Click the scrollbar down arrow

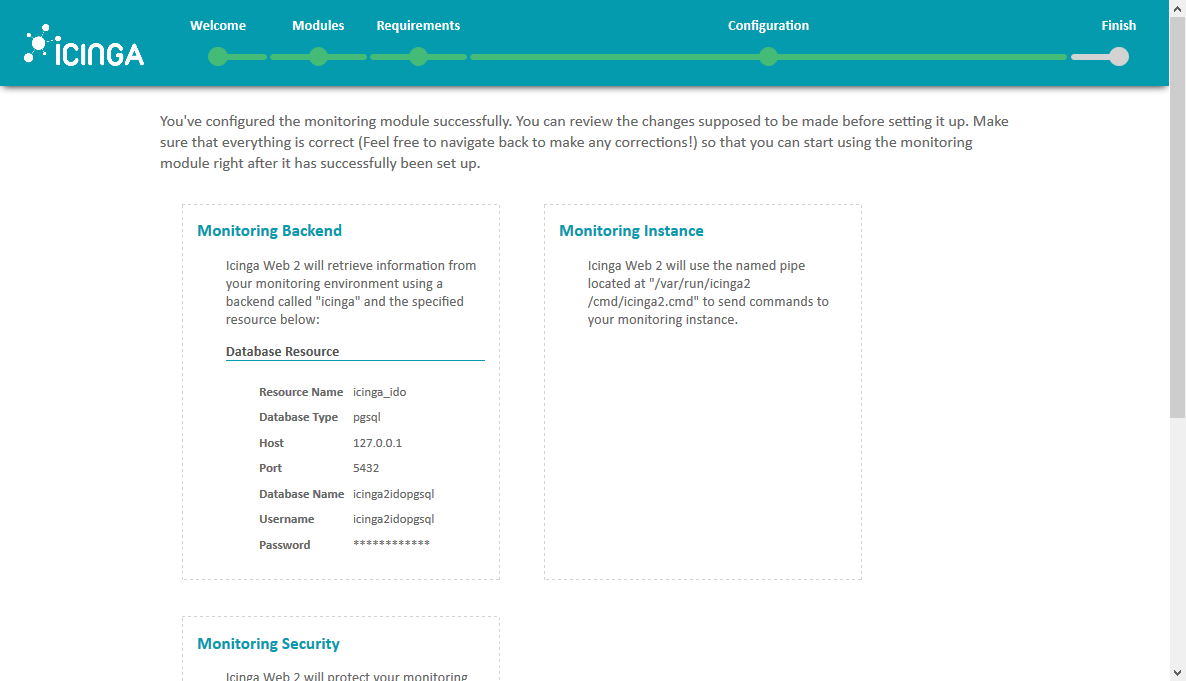pyautogui.click(x=1178, y=672)
